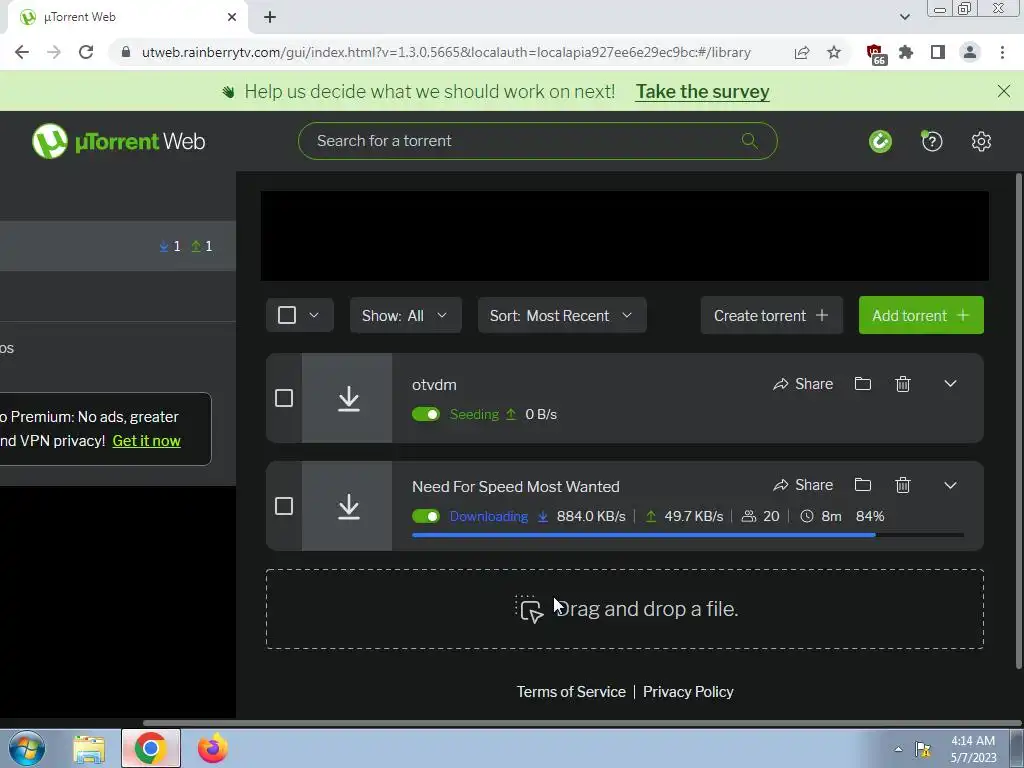Click the otvdm torrent name
Viewport: 1024px width, 768px height.
coord(434,385)
